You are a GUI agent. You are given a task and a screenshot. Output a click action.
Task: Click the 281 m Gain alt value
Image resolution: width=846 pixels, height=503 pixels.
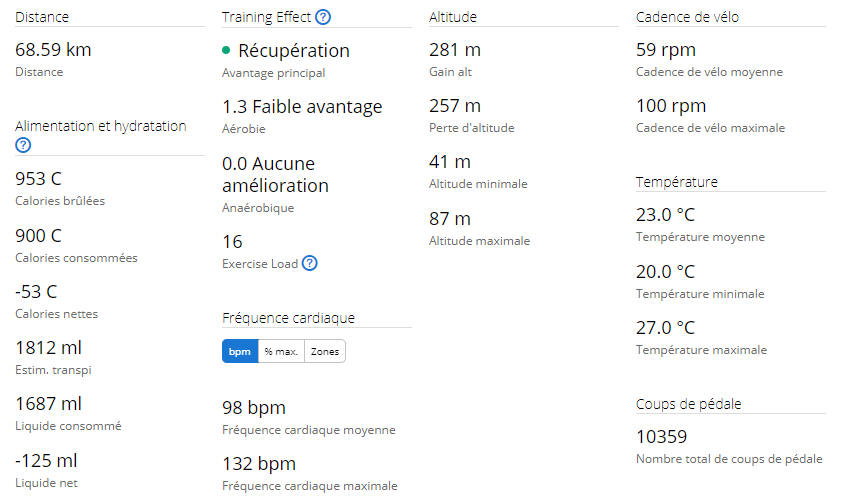[x=455, y=50]
